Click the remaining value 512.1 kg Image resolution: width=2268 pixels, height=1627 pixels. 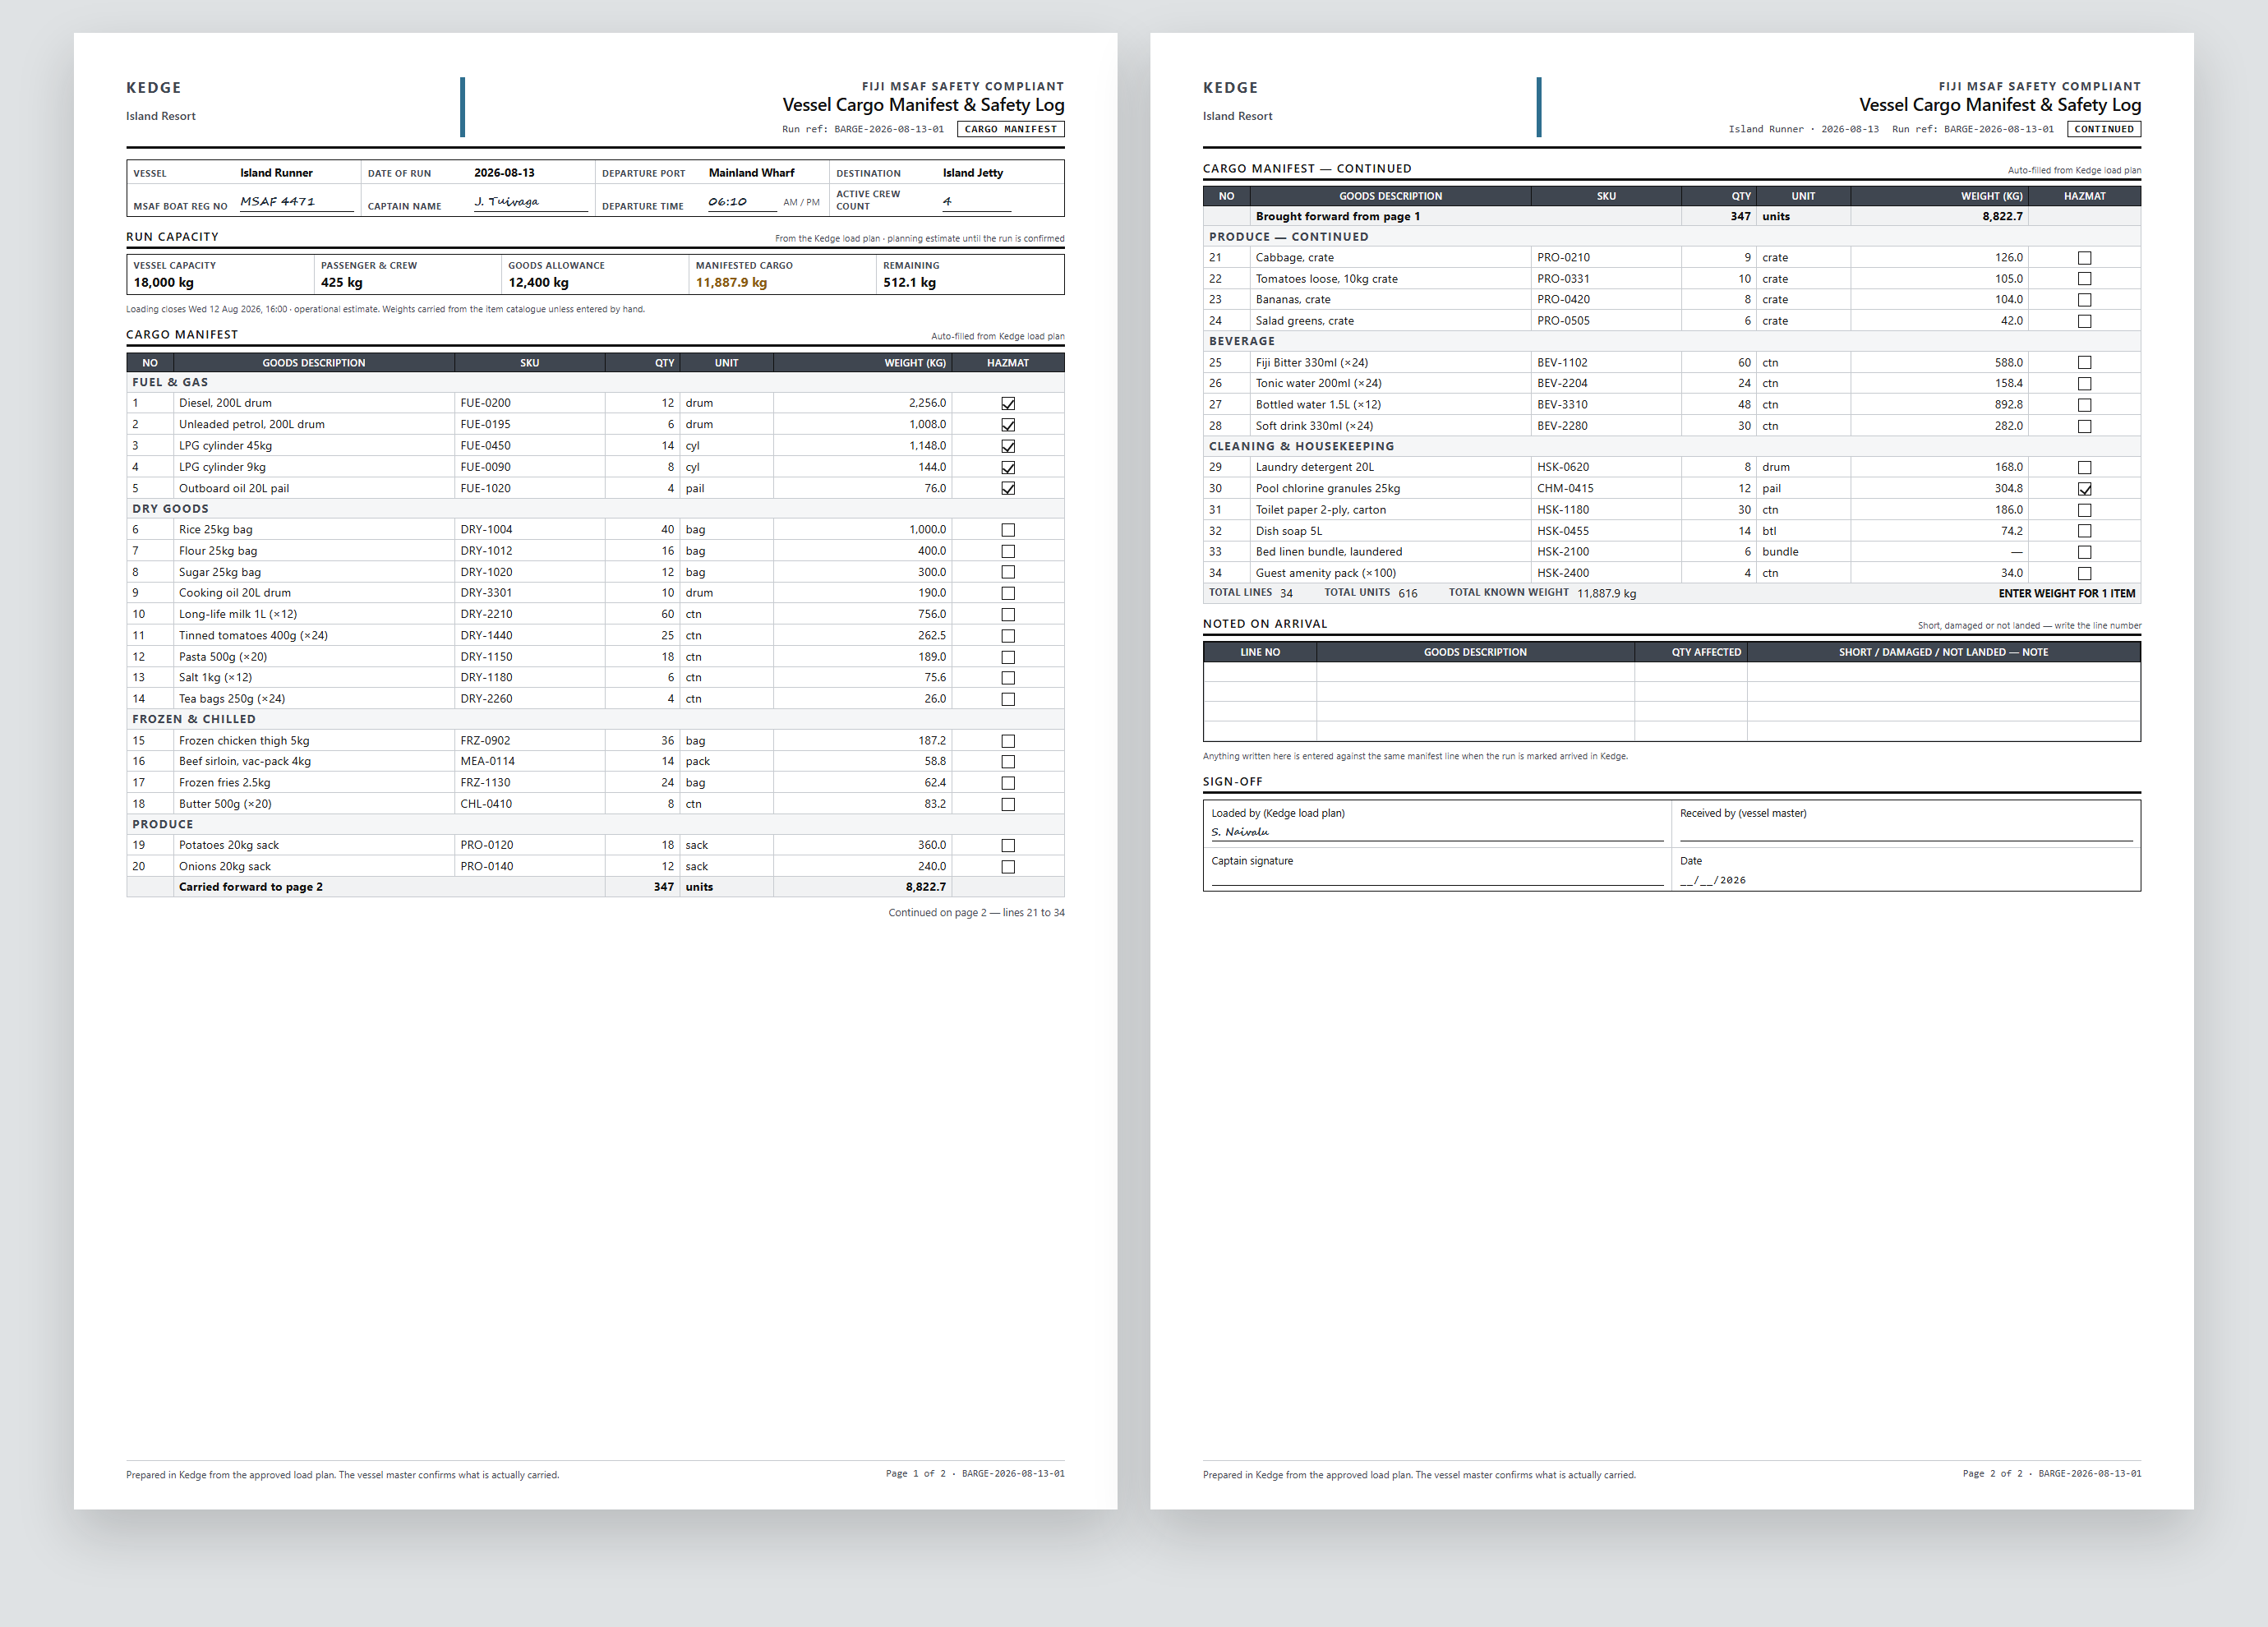tap(909, 283)
